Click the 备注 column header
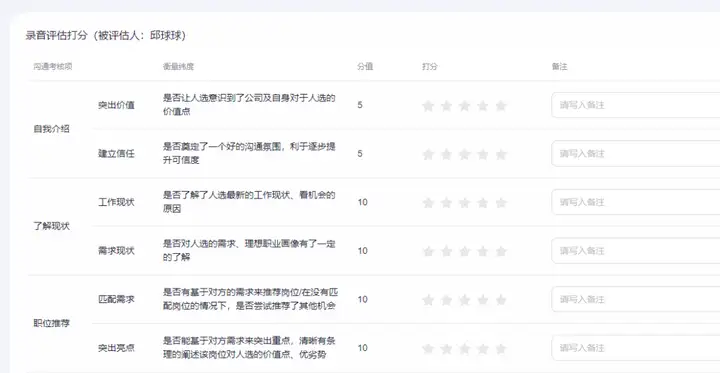This screenshot has height=373, width=720. 559,67
